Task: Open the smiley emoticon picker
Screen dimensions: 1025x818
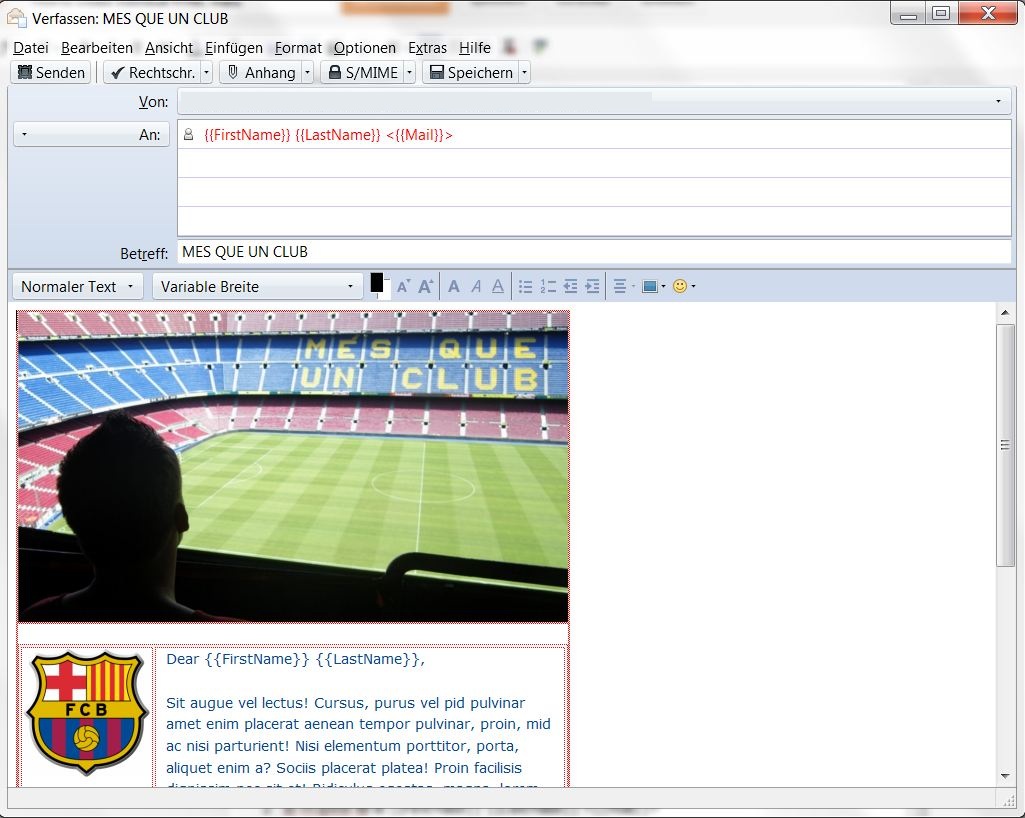Action: 684,286
